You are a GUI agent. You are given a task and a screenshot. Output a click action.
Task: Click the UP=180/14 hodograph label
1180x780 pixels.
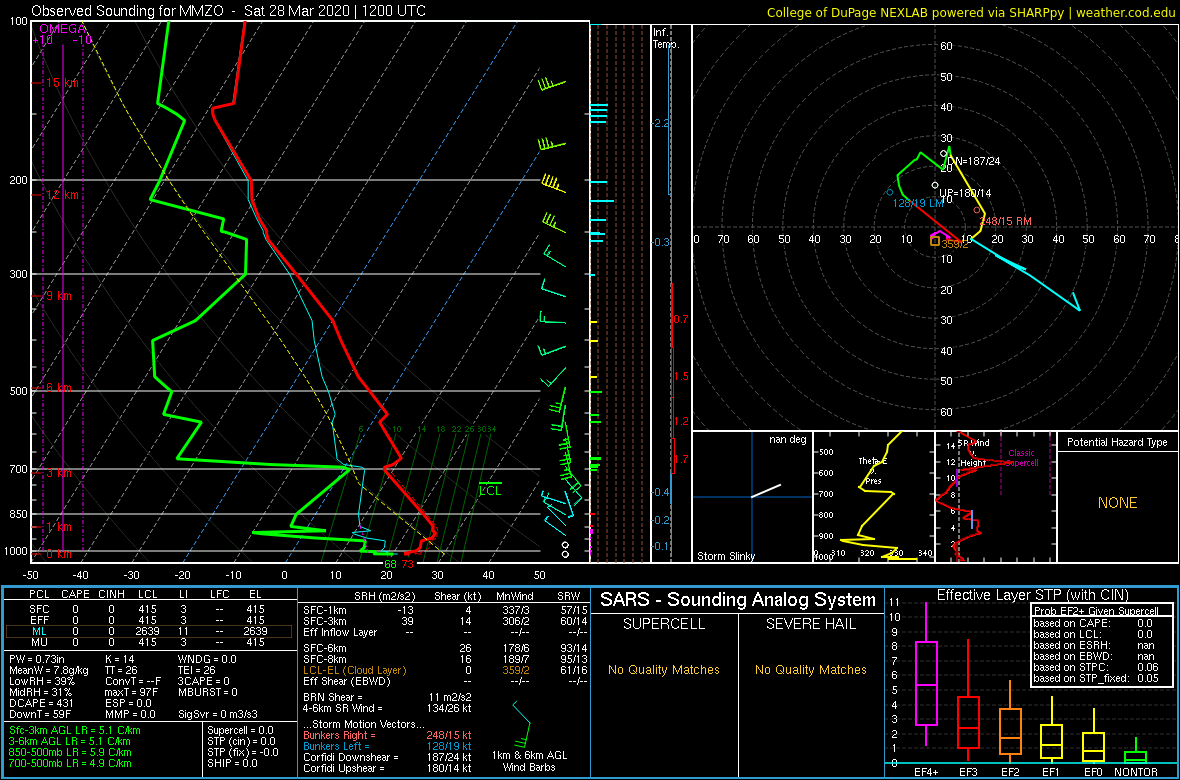966,193
